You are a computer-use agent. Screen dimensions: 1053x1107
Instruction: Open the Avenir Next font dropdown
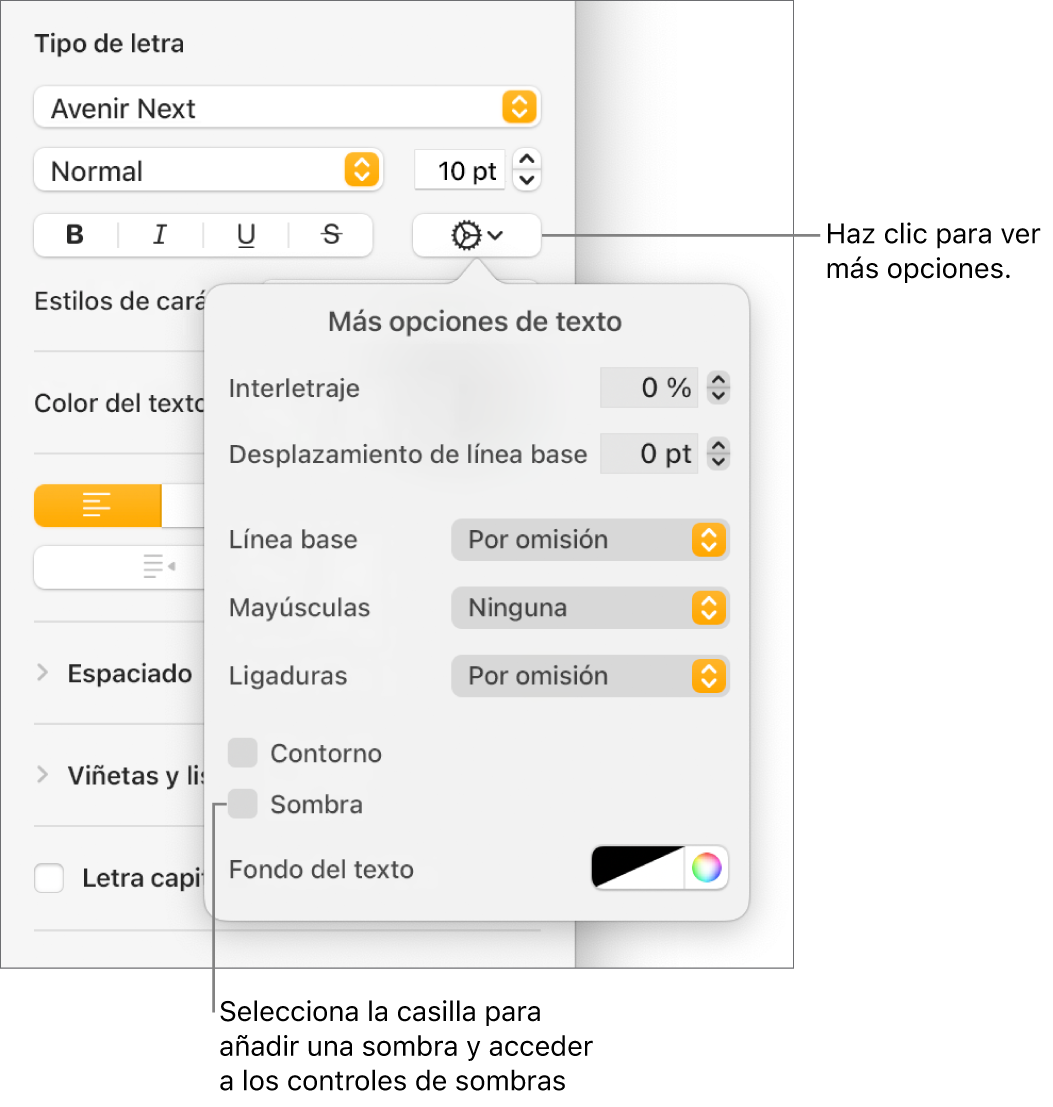(287, 107)
